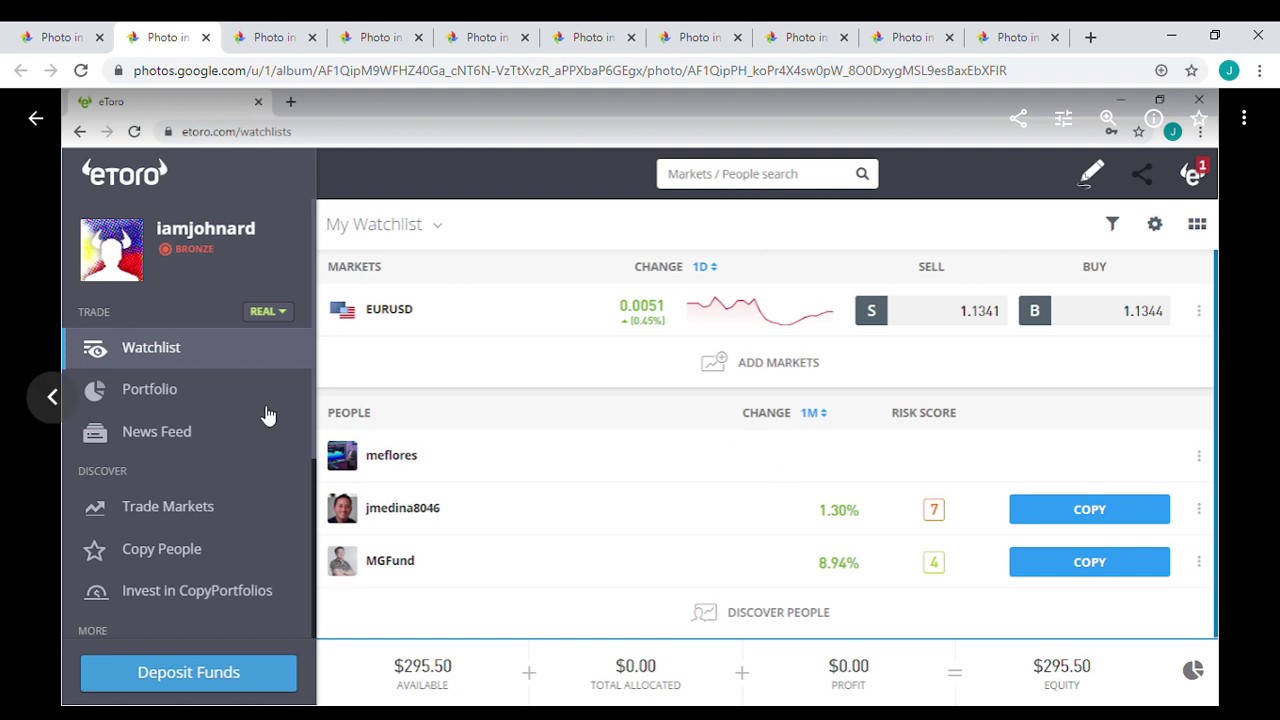
Task: Copy trader MGFund
Action: 1089,562
